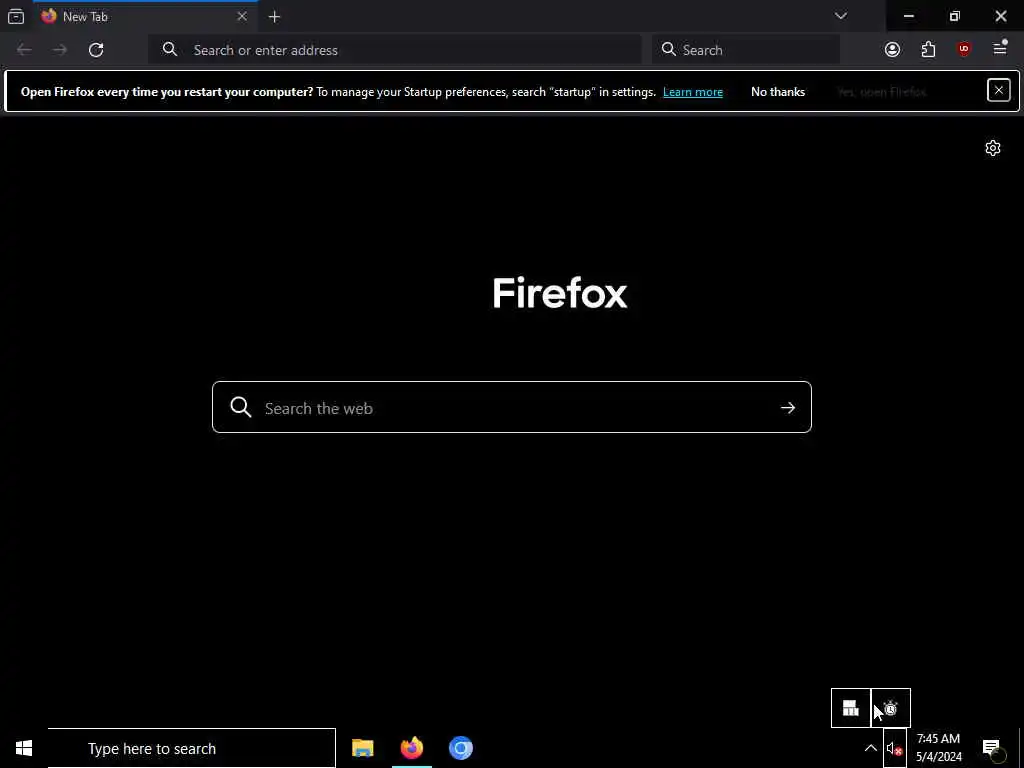Click the Yes, open Firefox button
Screen dimensions: 1024x768
(x=882, y=92)
